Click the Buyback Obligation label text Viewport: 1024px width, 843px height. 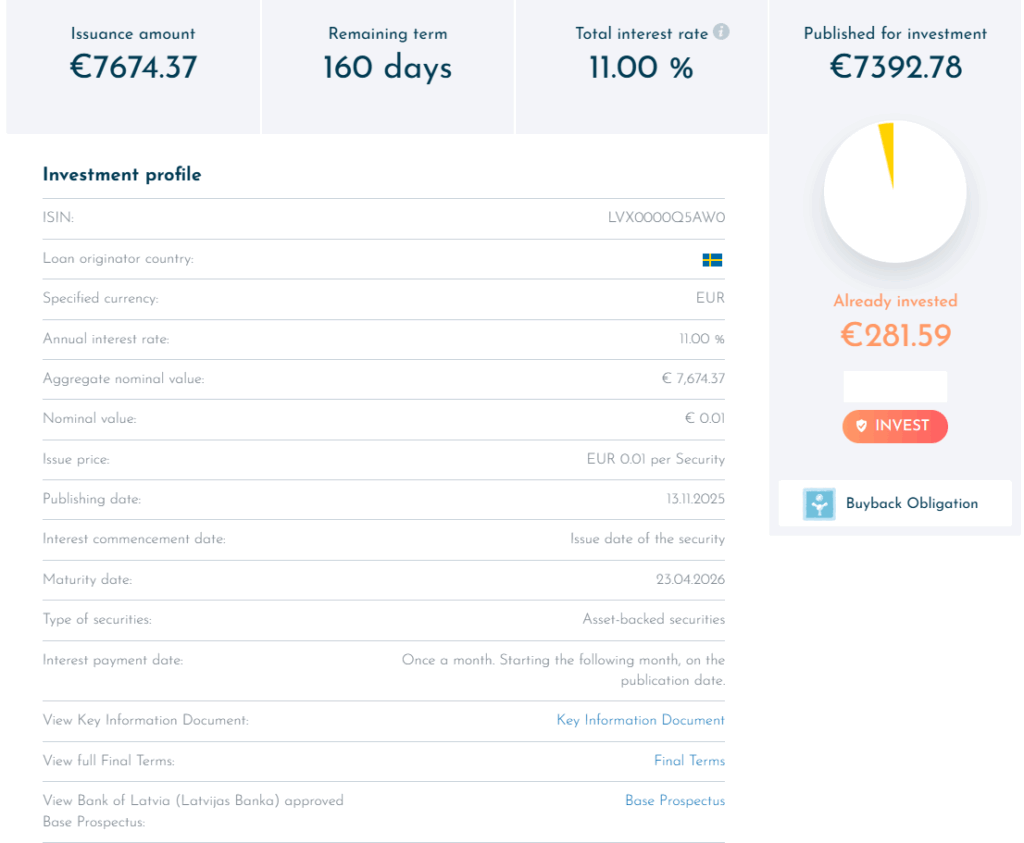[911, 504]
